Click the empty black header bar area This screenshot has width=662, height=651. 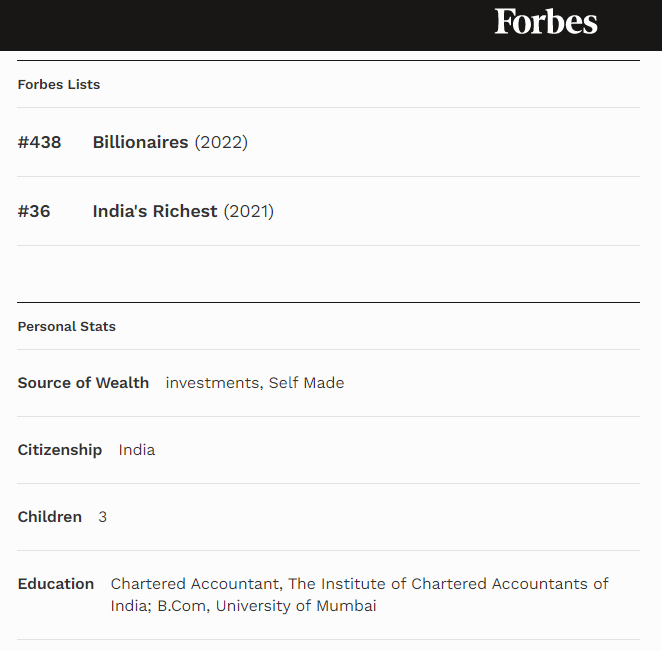pyautogui.click(x=245, y=25)
